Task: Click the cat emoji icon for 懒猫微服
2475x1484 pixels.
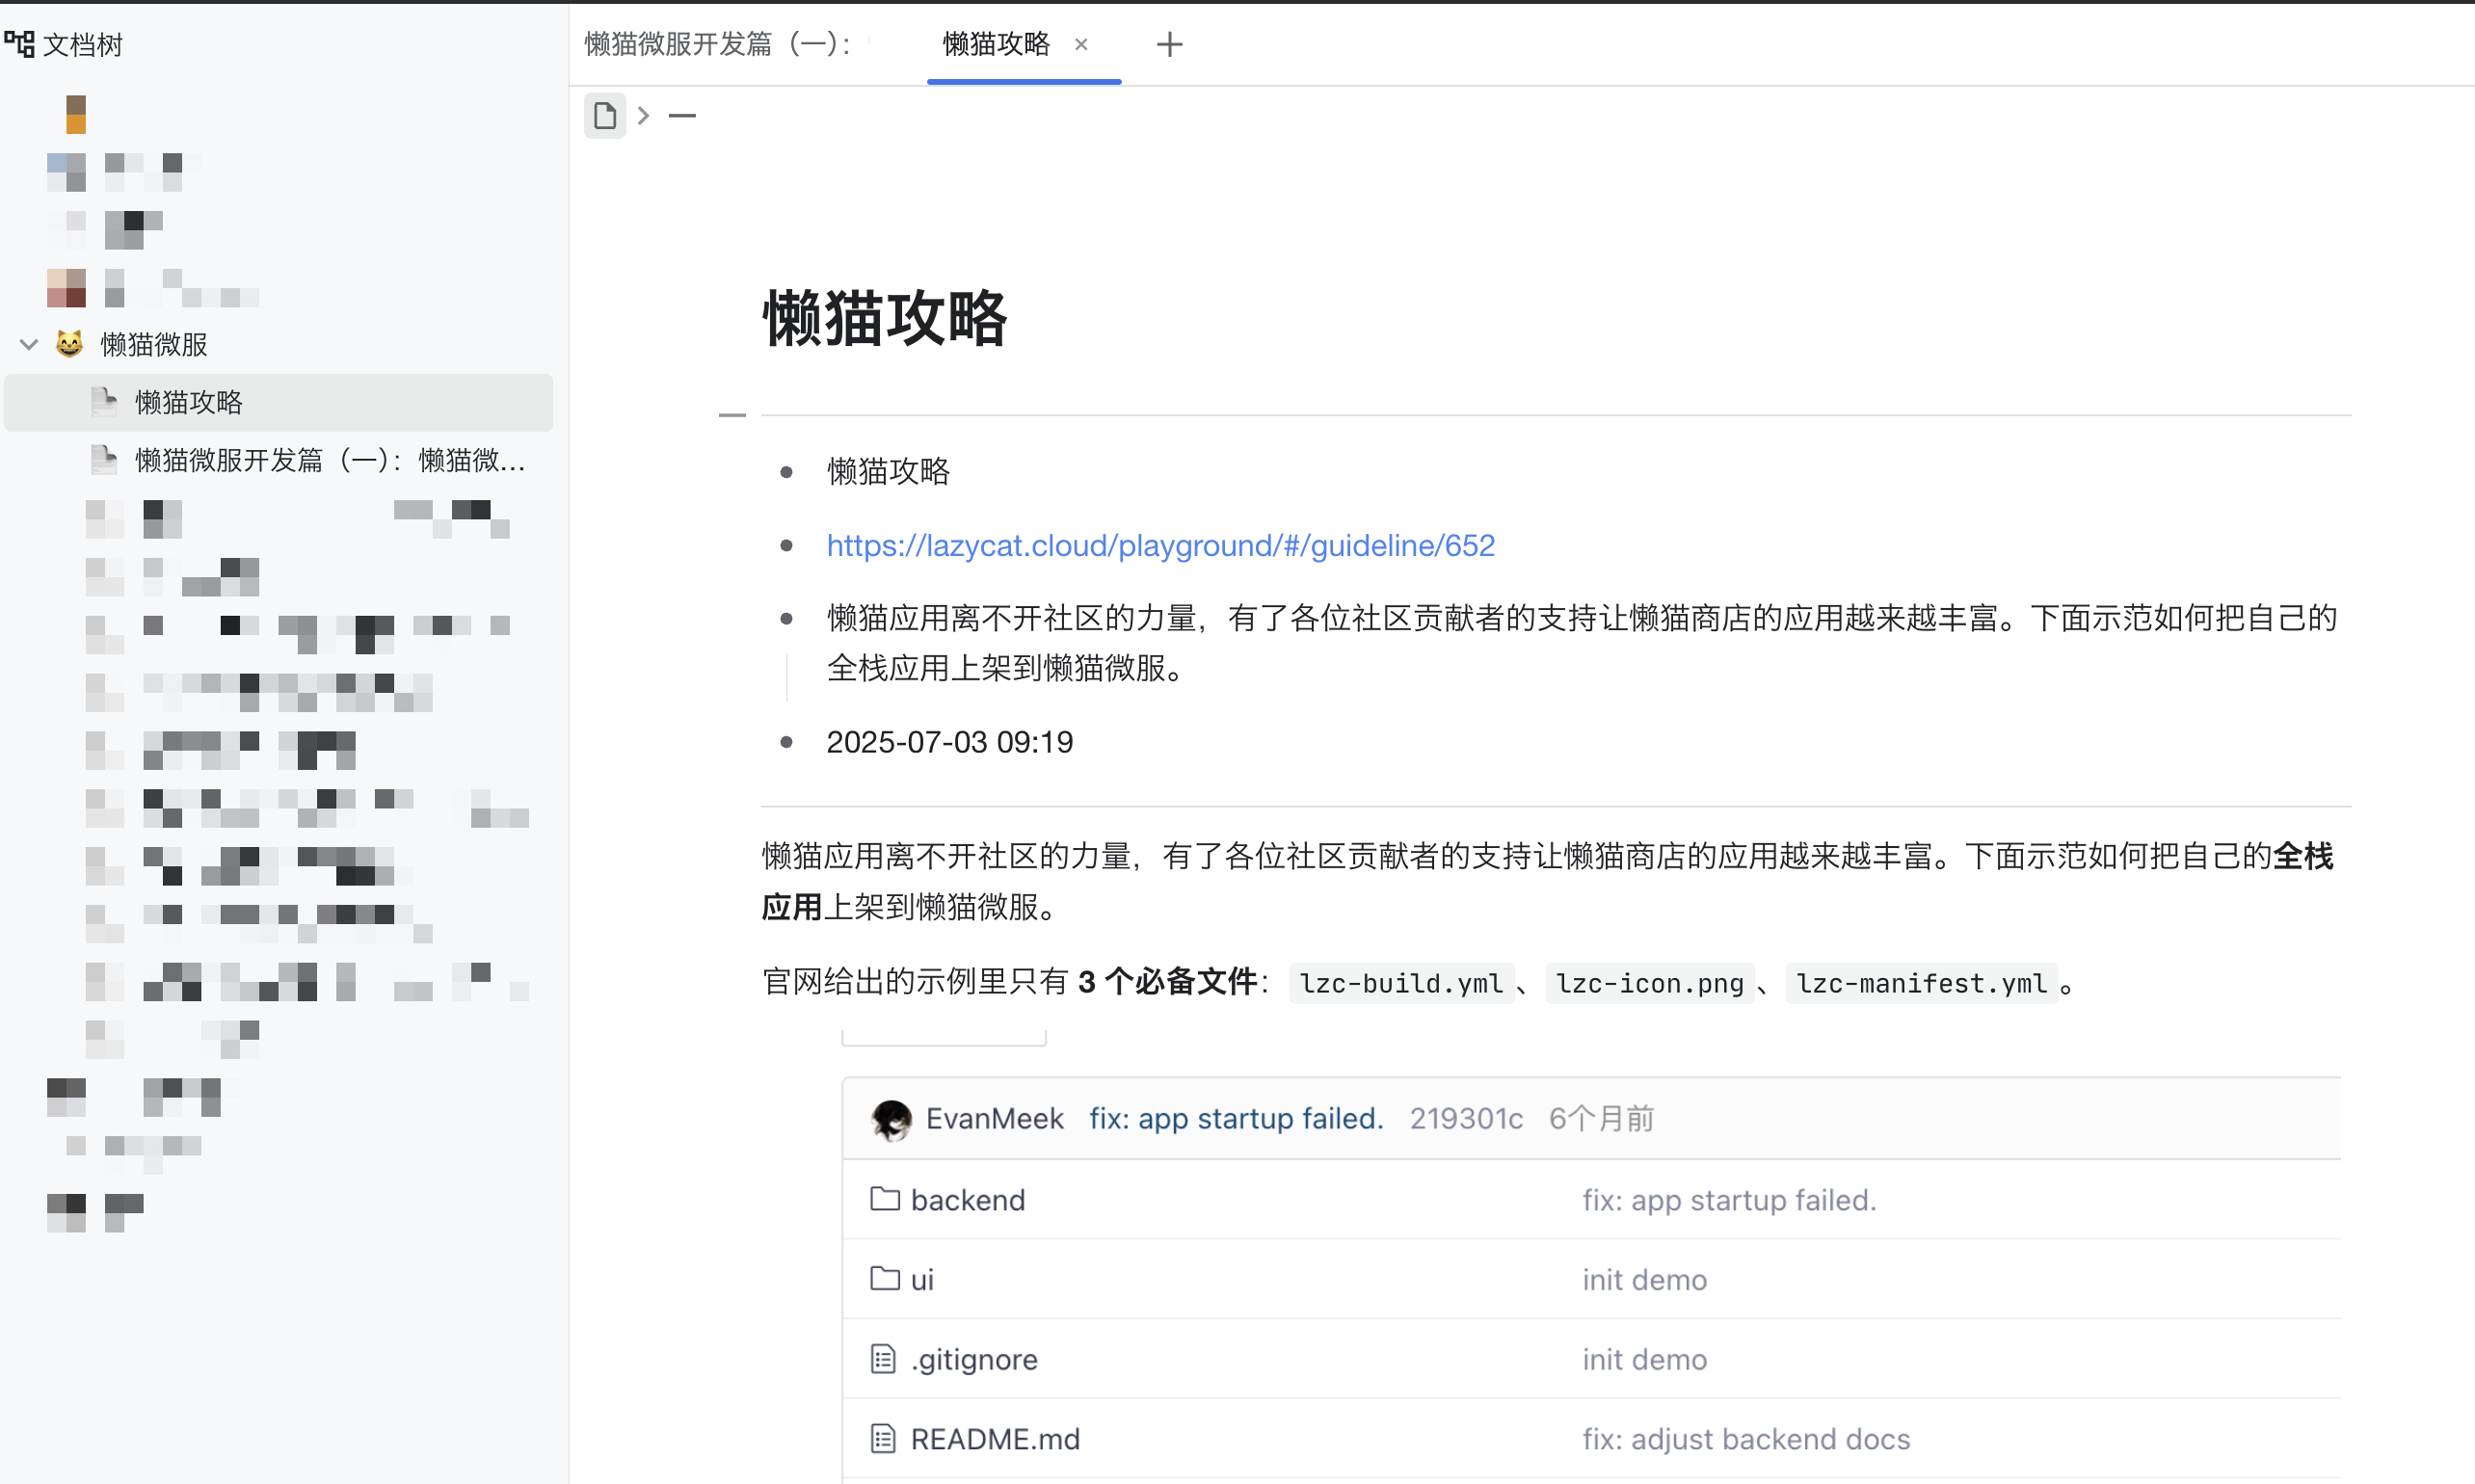Action: 69,344
